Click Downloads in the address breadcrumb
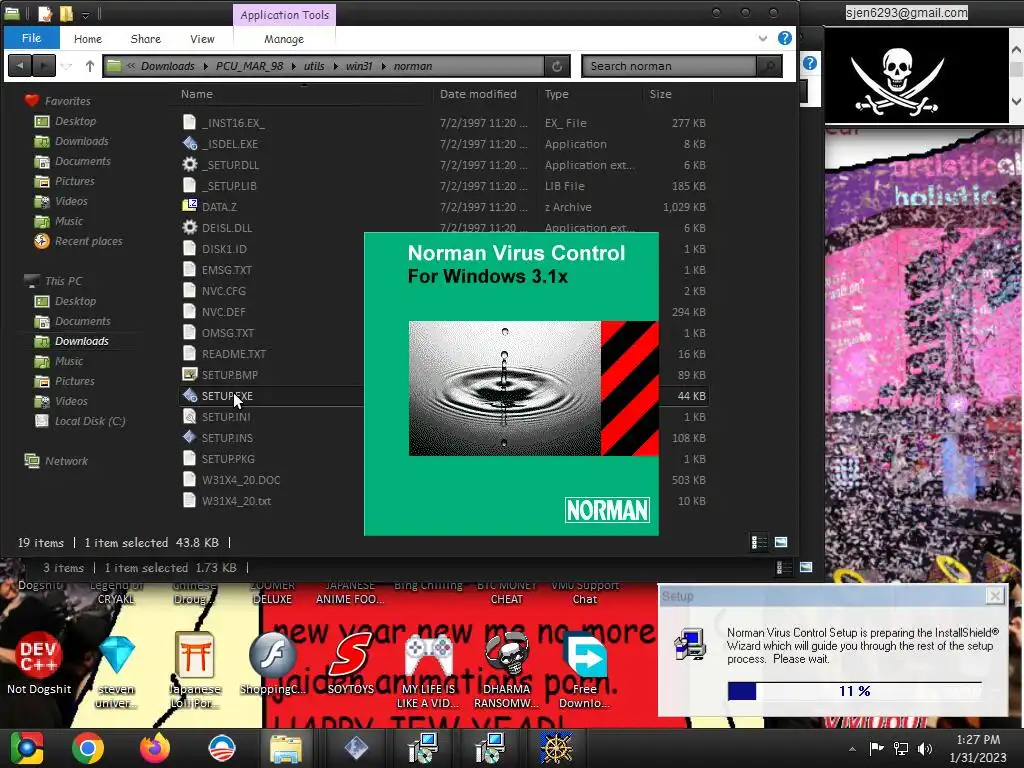1024x768 pixels. 167,66
